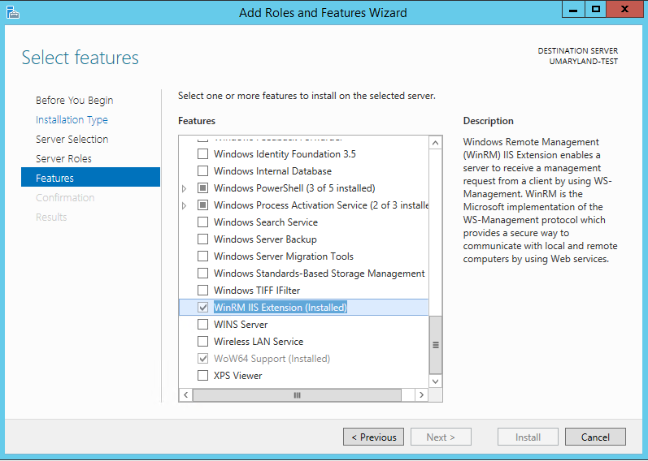Maximize the wizard window
The image size is (648, 461).
(596, 10)
